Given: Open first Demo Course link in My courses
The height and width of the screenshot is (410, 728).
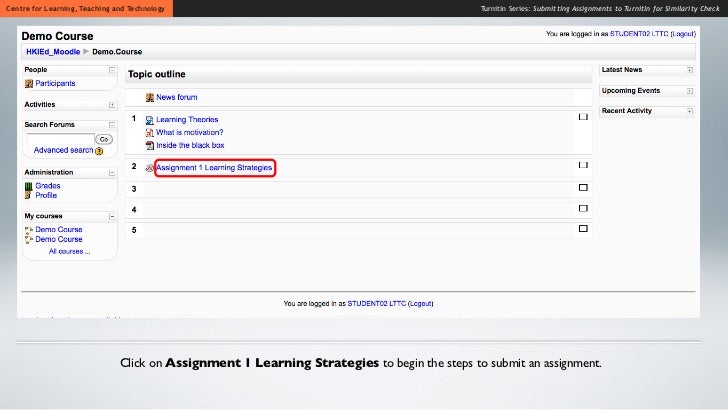Looking at the screenshot, I should [x=59, y=230].
